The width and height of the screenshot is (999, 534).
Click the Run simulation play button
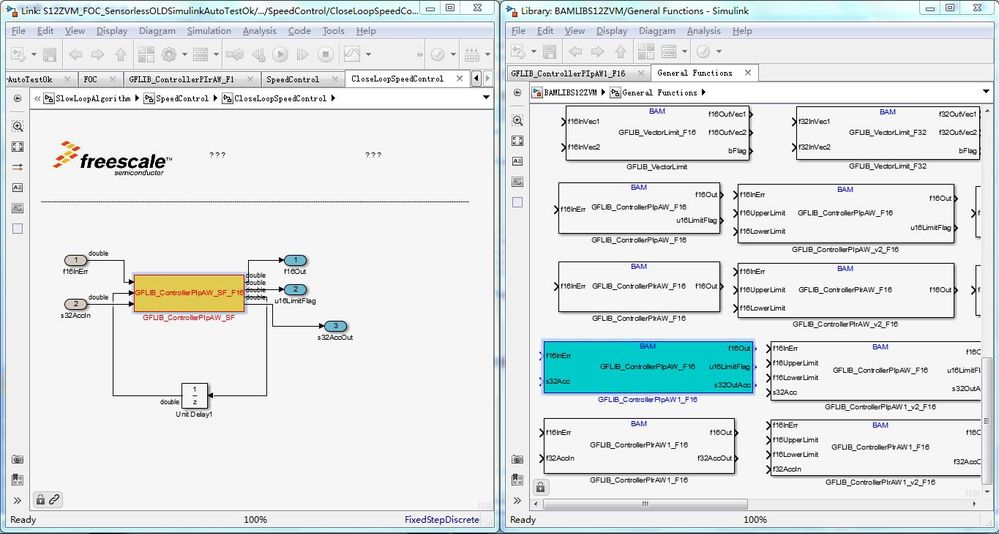(x=280, y=54)
